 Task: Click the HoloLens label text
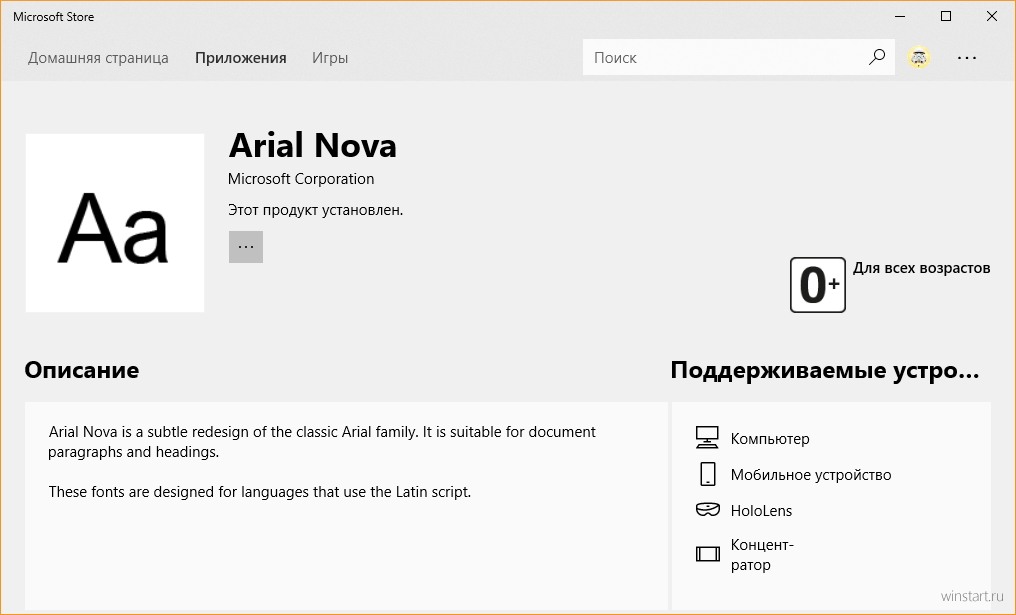761,511
